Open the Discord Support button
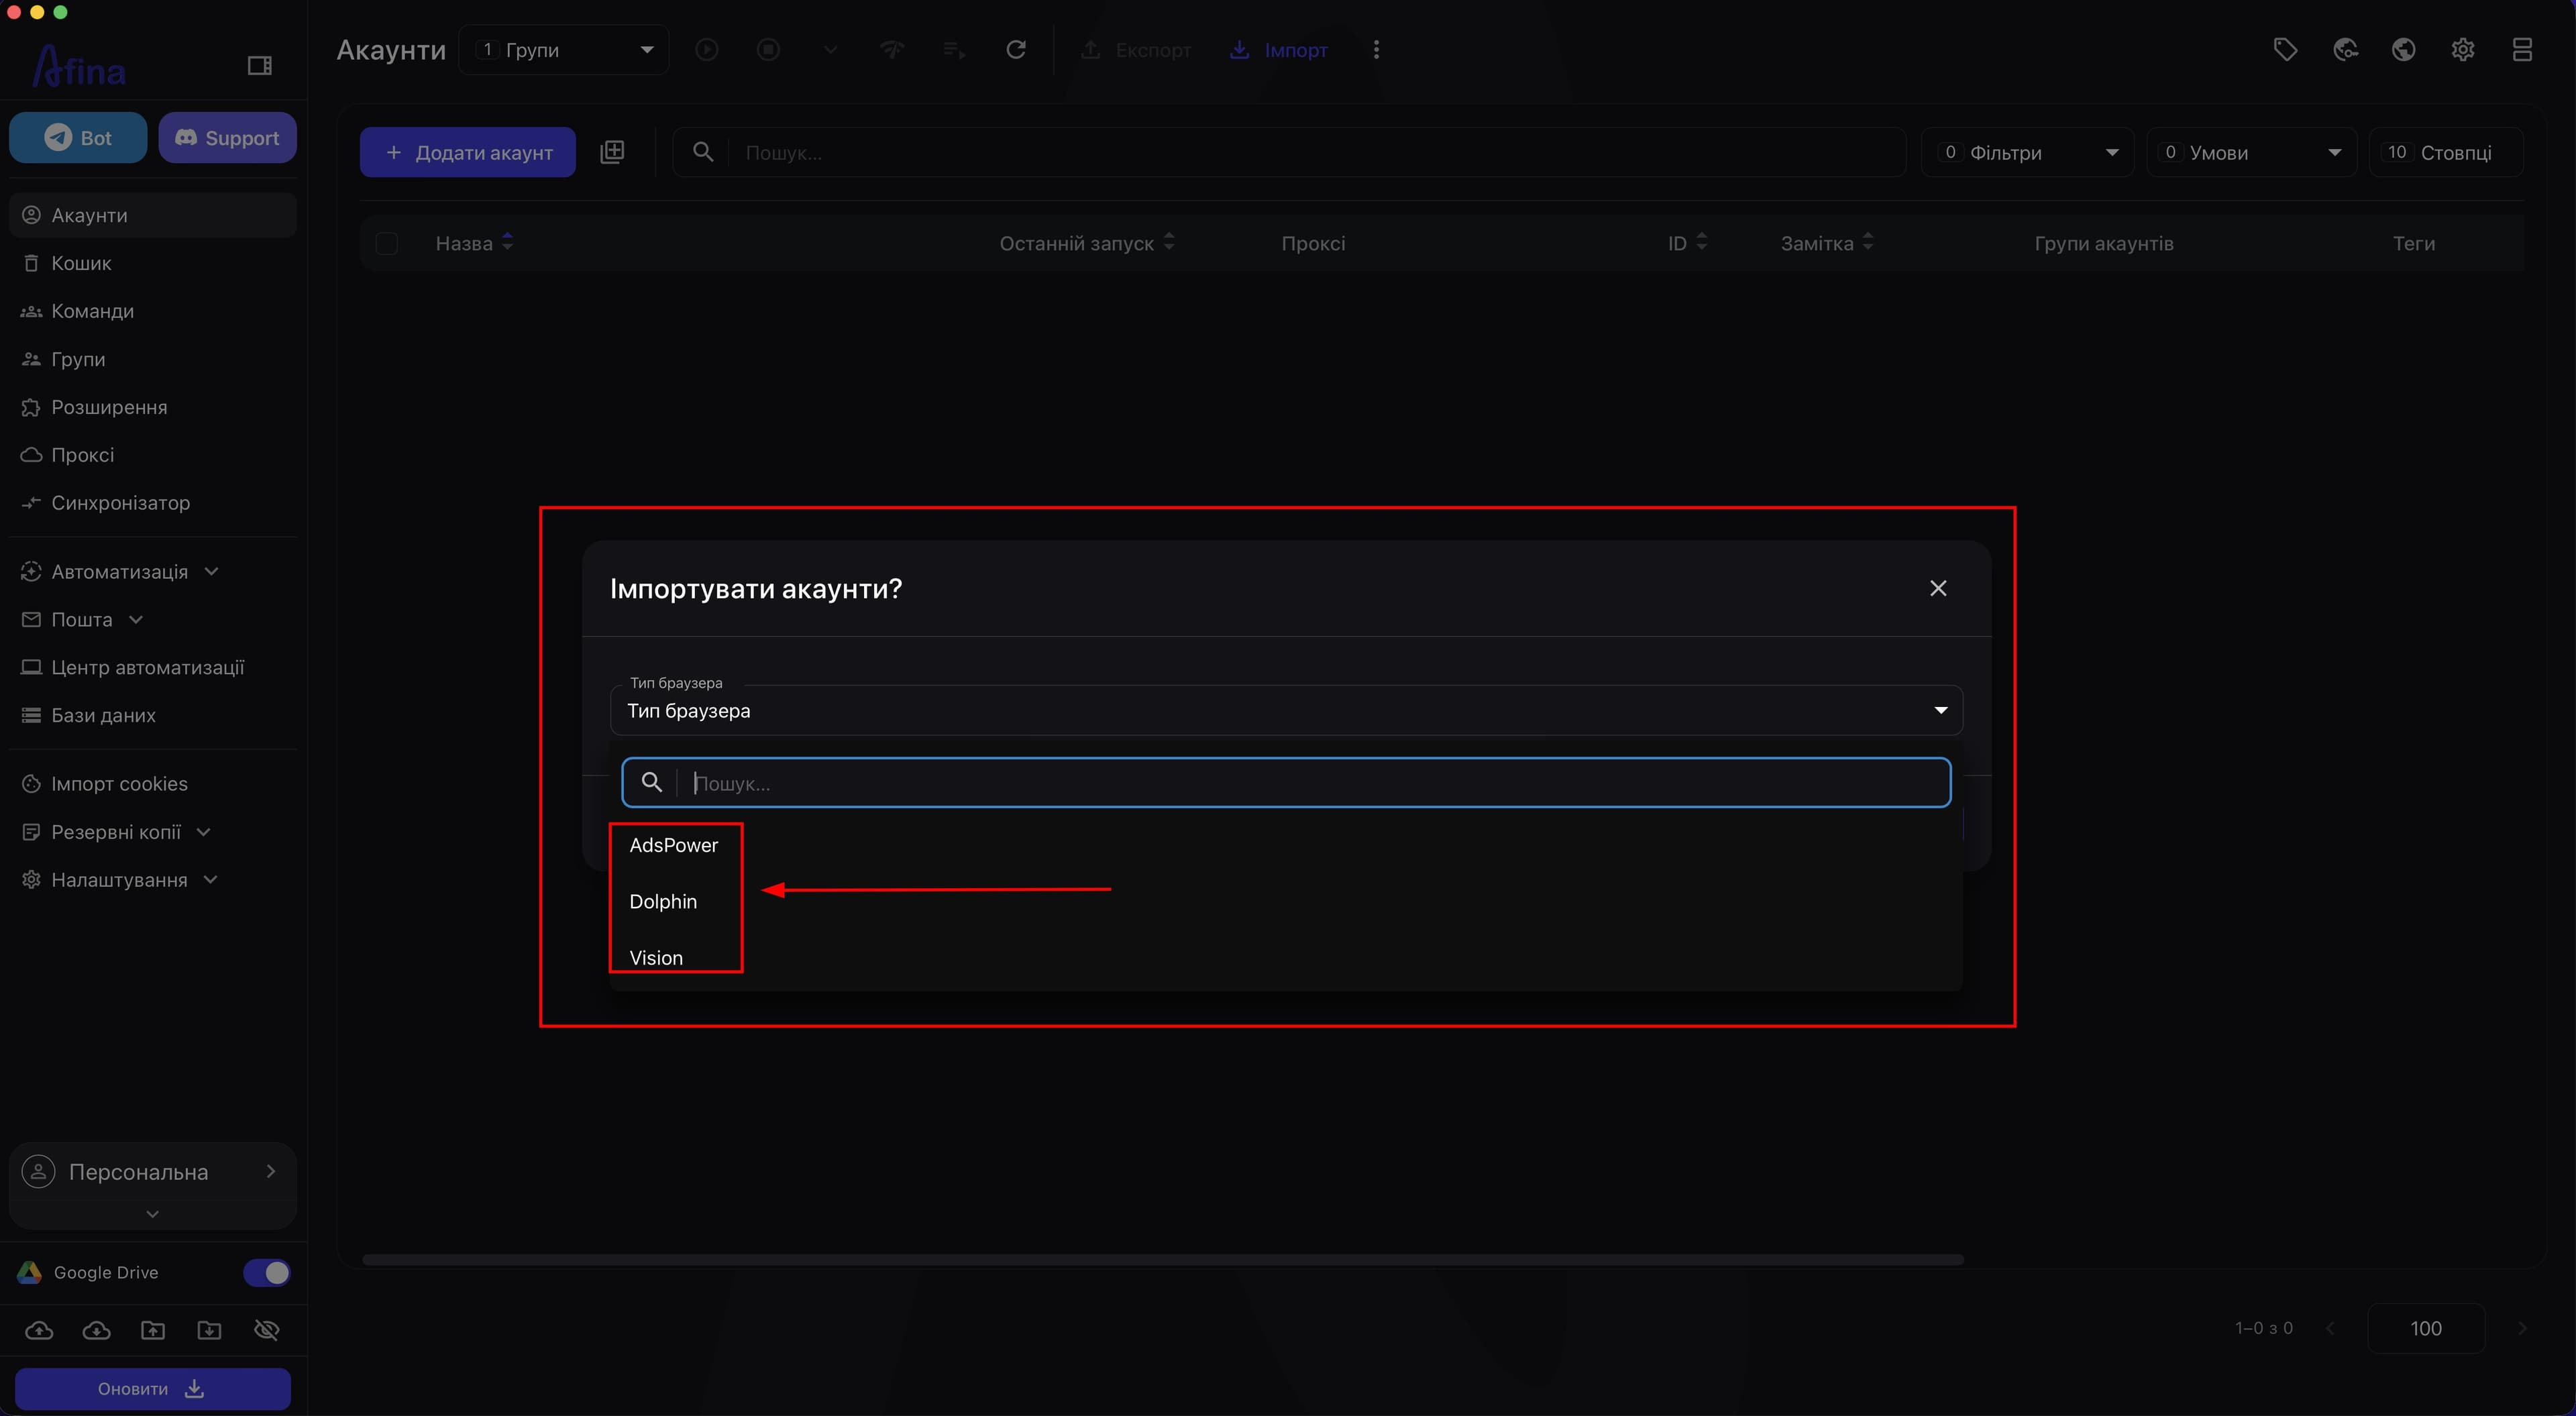Viewport: 2576px width, 1416px height. click(227, 138)
